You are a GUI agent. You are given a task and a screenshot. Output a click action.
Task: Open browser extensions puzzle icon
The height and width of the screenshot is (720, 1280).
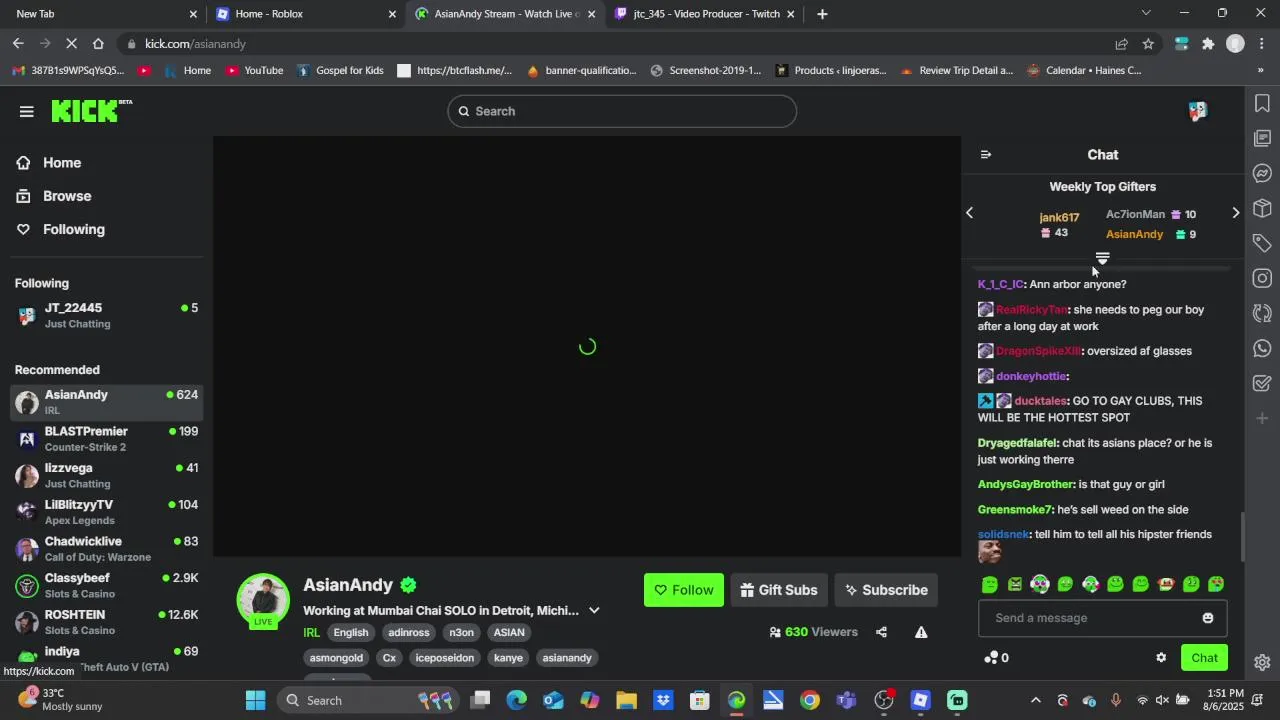point(1208,44)
